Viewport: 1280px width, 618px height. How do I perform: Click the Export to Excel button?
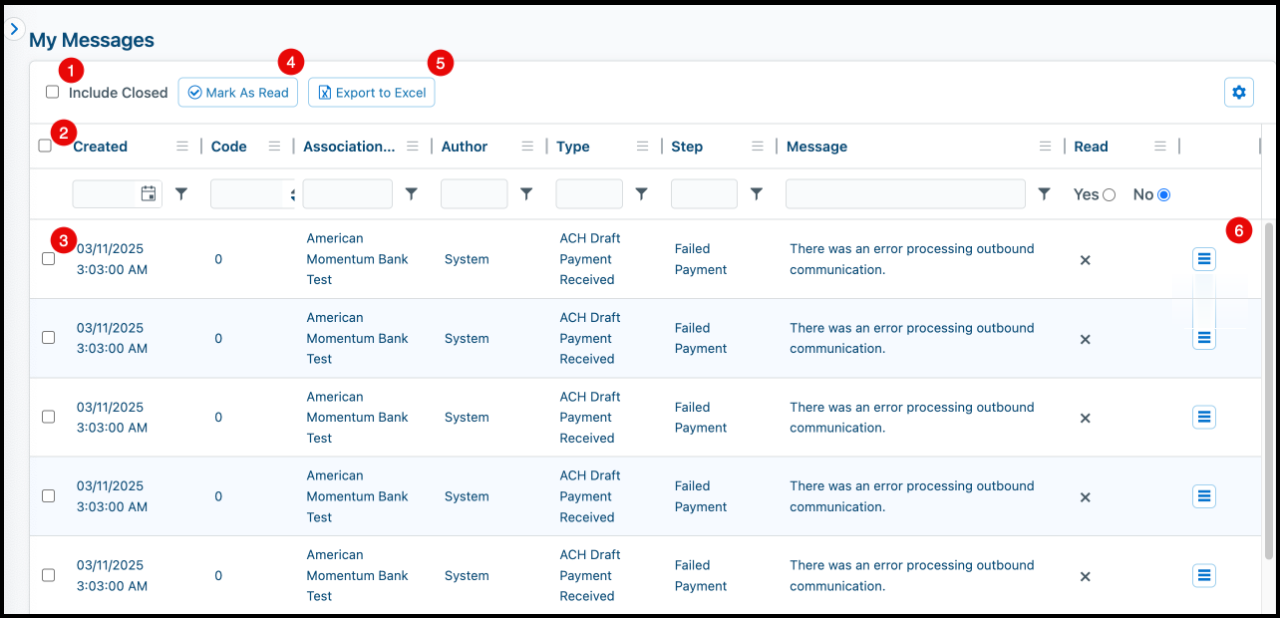pyautogui.click(x=371, y=92)
